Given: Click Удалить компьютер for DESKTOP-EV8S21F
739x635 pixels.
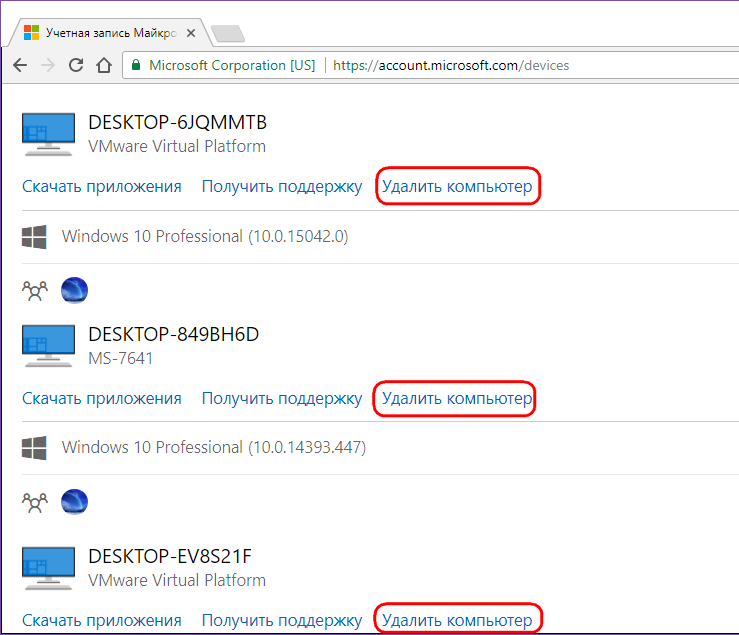Looking at the screenshot, I should click(x=457, y=620).
